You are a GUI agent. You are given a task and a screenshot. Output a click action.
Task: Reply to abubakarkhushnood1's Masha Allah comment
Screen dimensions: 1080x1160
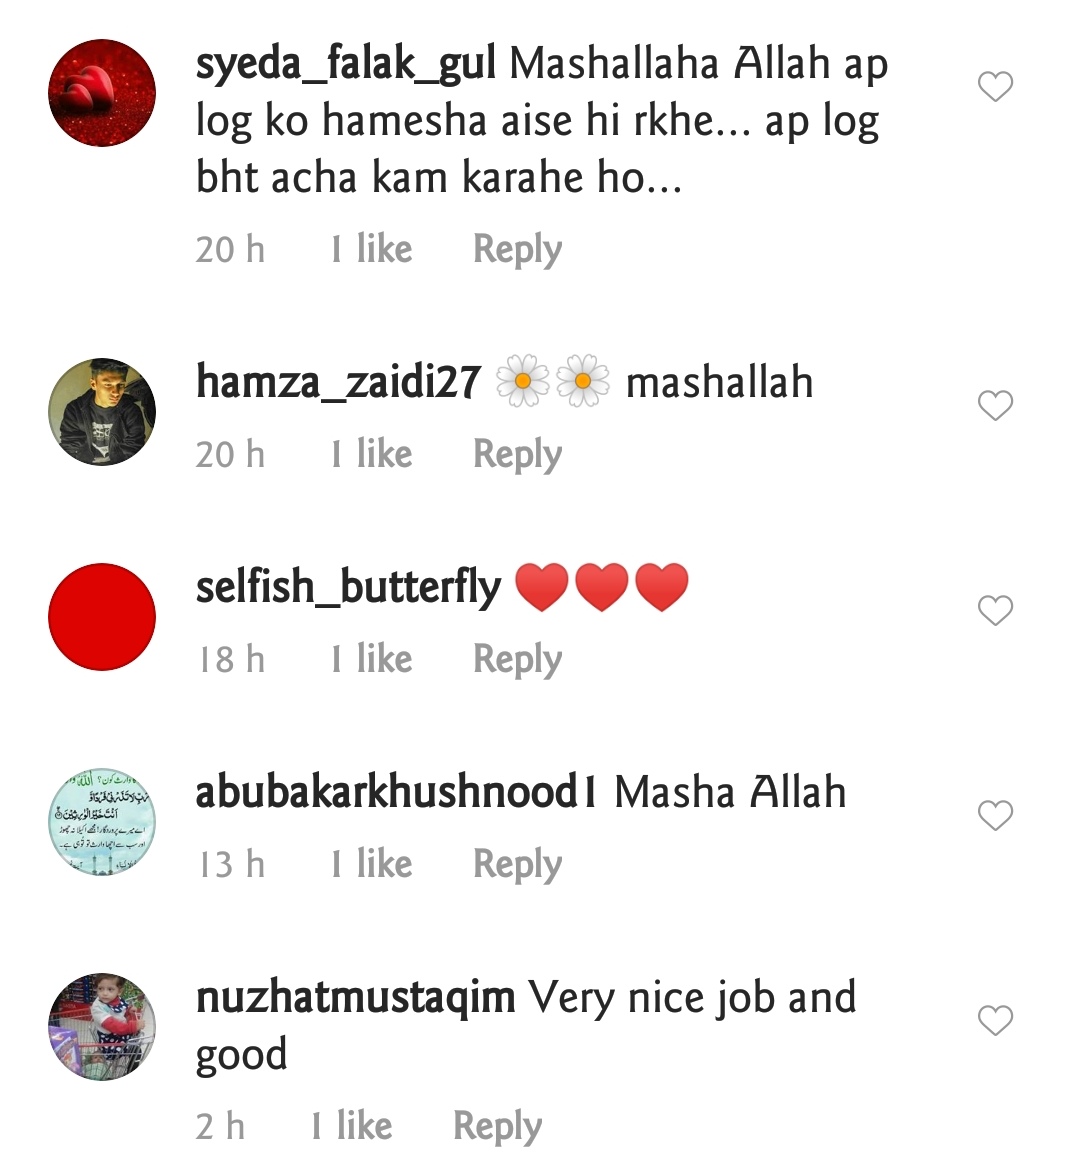518,864
